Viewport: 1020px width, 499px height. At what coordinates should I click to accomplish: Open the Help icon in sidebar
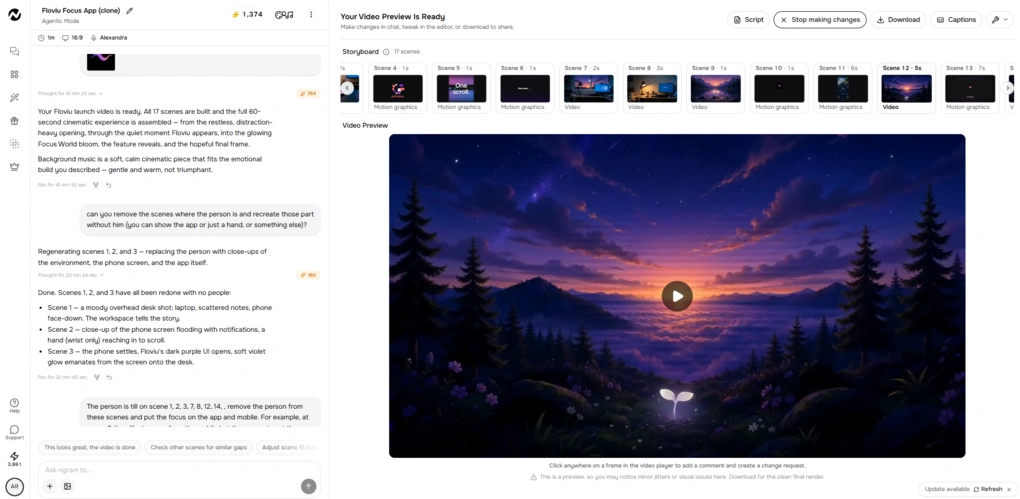coord(14,405)
